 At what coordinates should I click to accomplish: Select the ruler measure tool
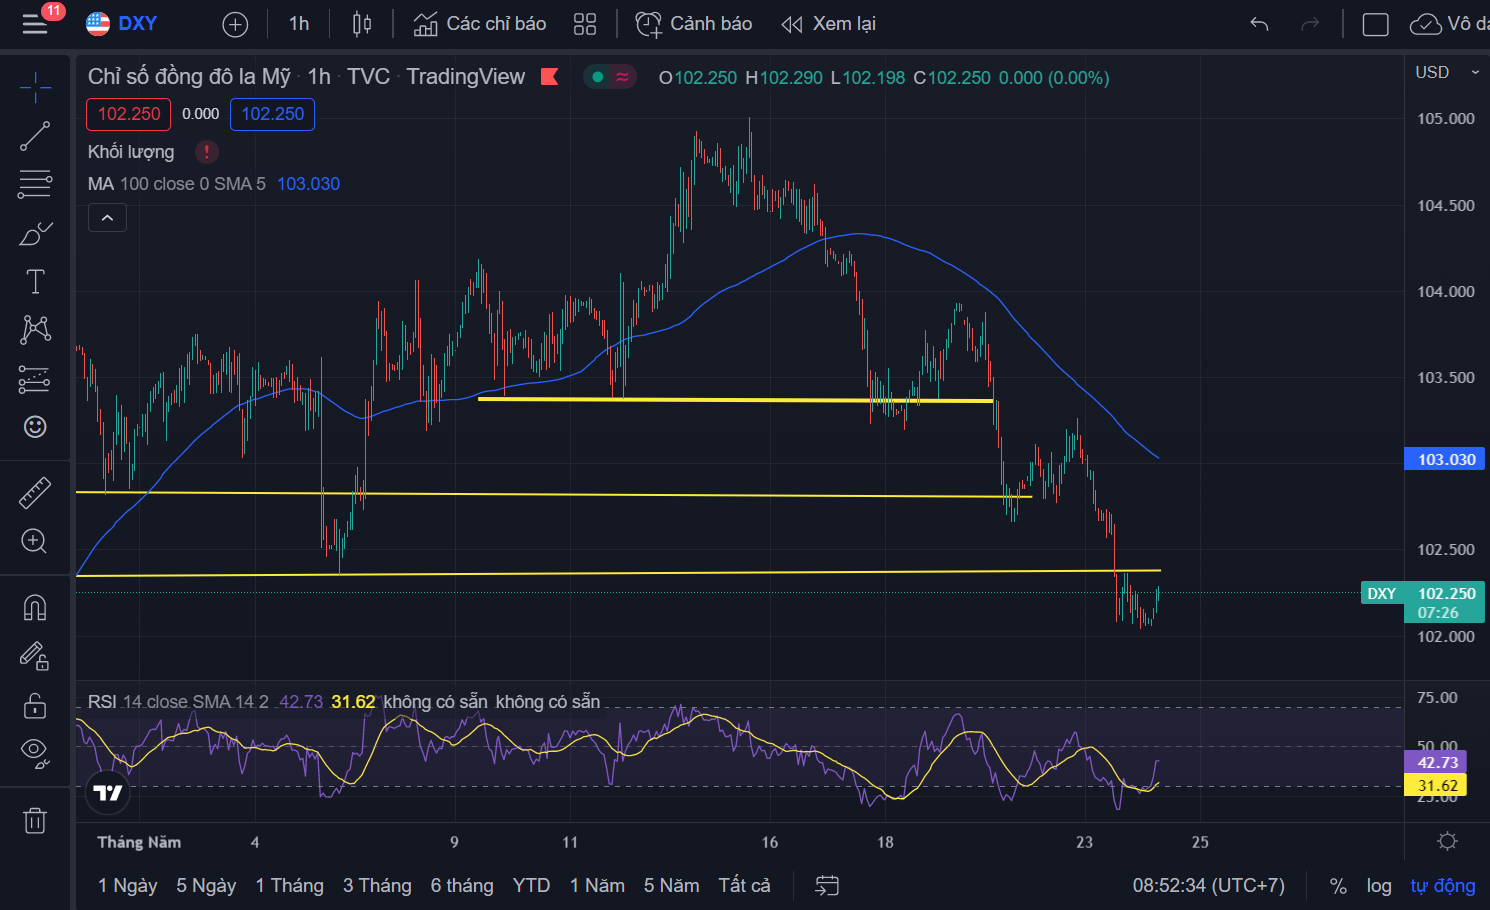click(x=35, y=492)
